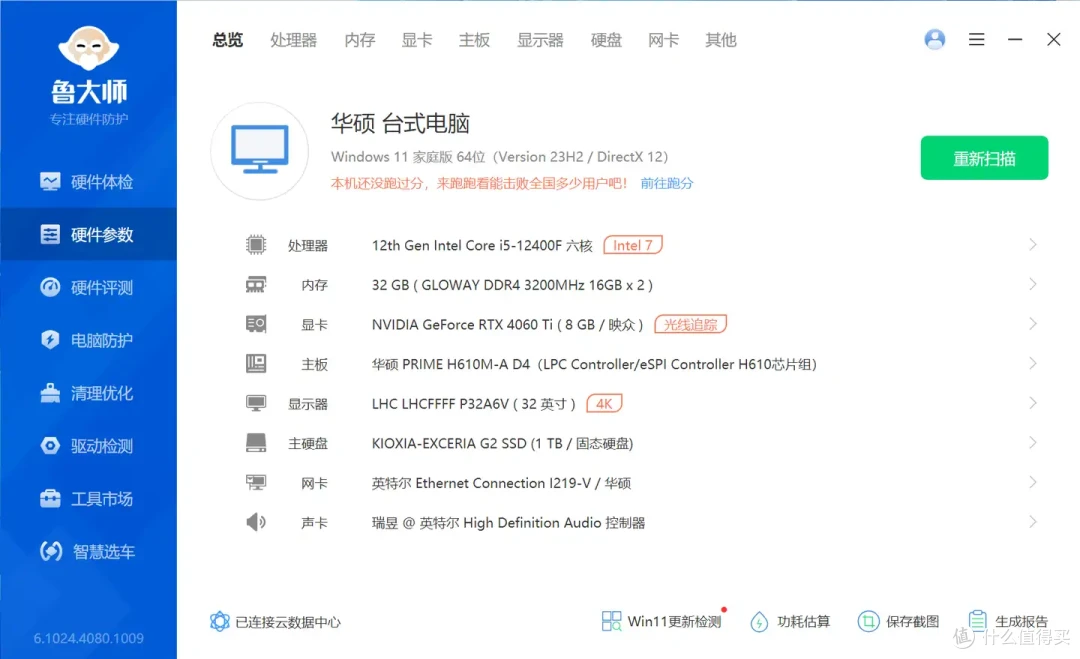Viewport: 1080px width, 659px height.
Task: Follow the 前往跑分 link
Action: (667, 183)
